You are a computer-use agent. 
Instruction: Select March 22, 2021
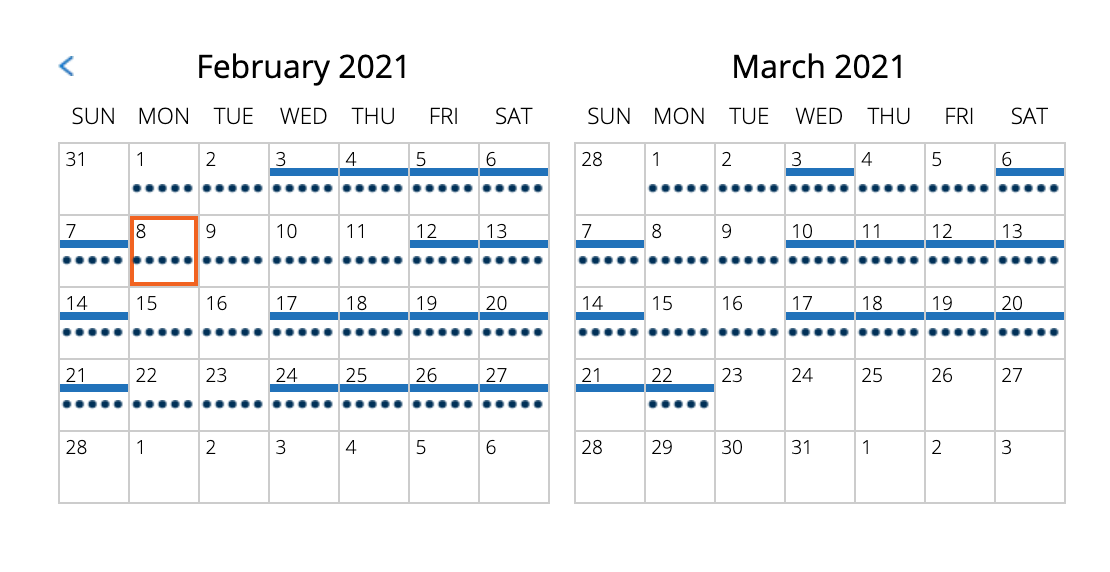680,394
